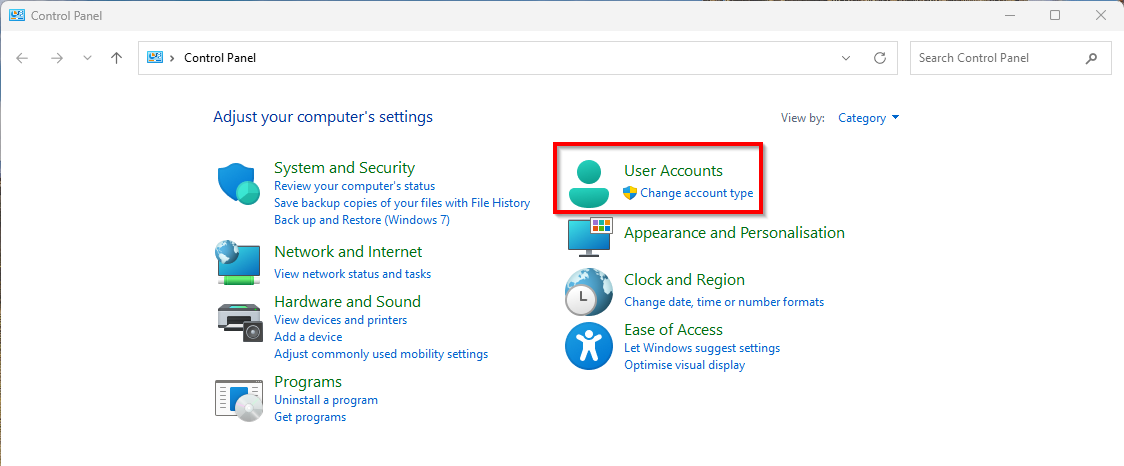Open Save backup copies with File History
The image size is (1124, 466).
click(x=402, y=203)
